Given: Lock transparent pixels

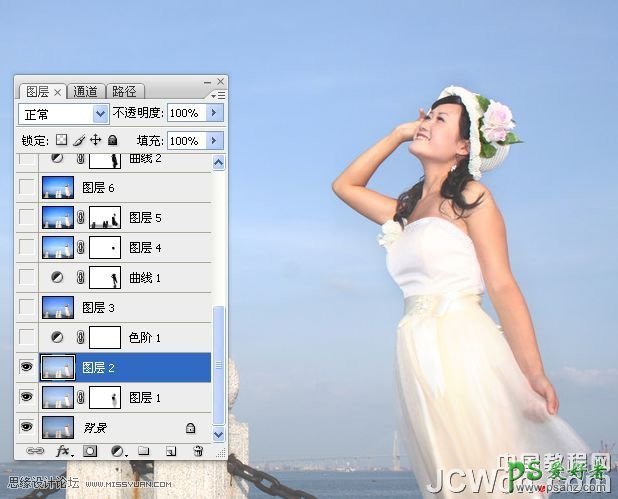Looking at the screenshot, I should pyautogui.click(x=61, y=140).
